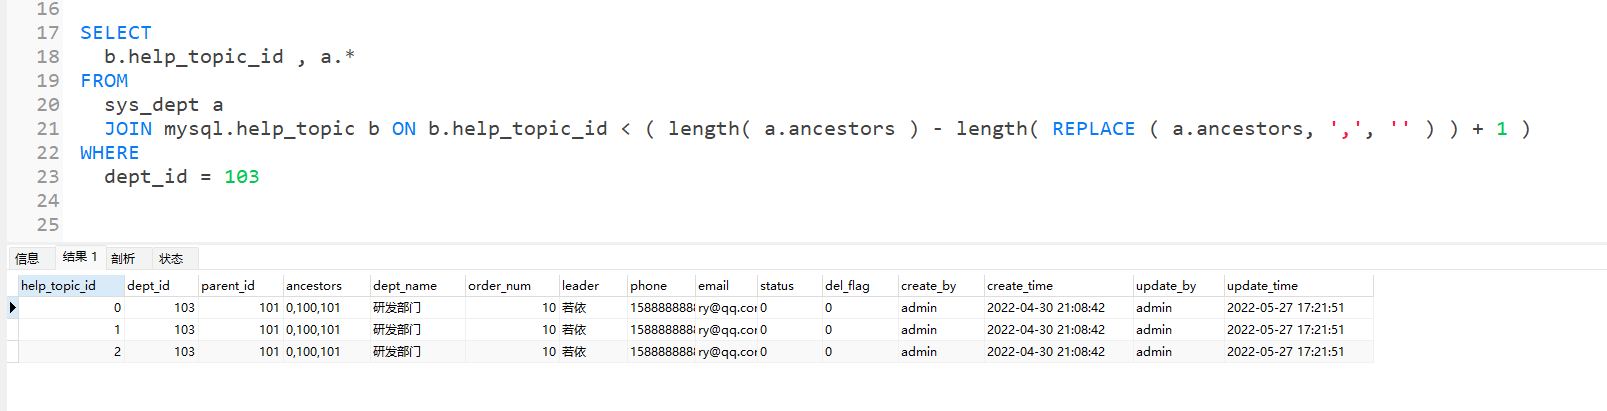This screenshot has height=411, width=1607.
Task: Select the help_topic_id column header
Action: [x=59, y=286]
